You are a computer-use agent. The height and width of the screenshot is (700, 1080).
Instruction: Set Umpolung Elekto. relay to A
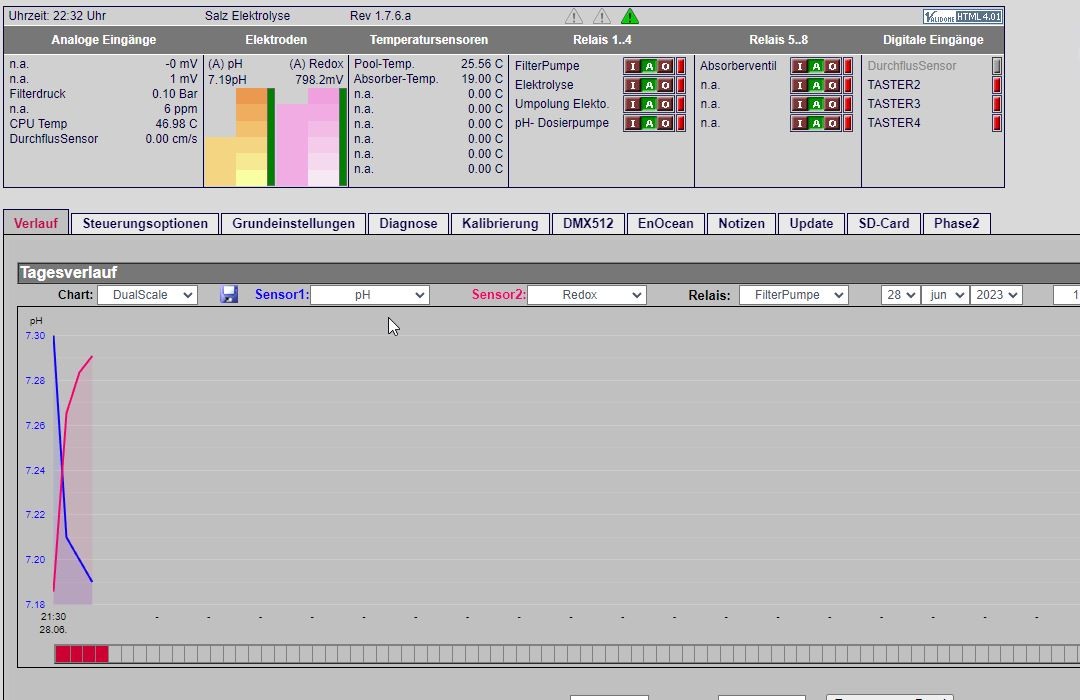(649, 104)
